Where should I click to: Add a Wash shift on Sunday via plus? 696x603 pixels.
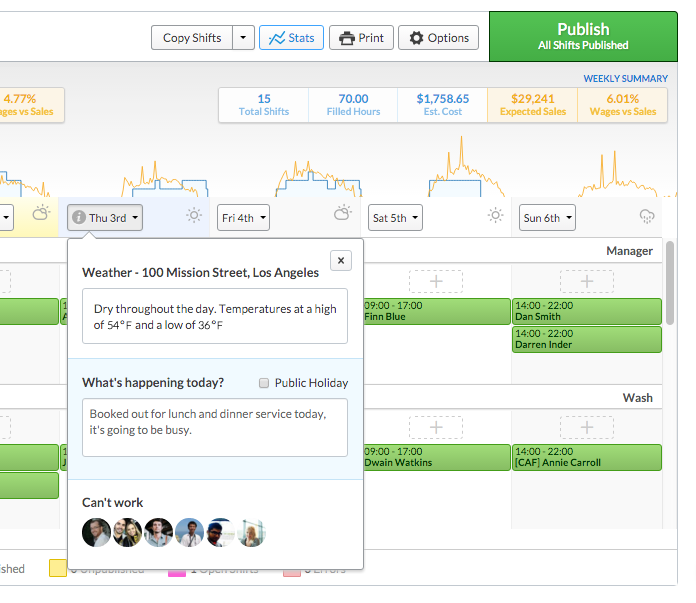pyautogui.click(x=587, y=428)
